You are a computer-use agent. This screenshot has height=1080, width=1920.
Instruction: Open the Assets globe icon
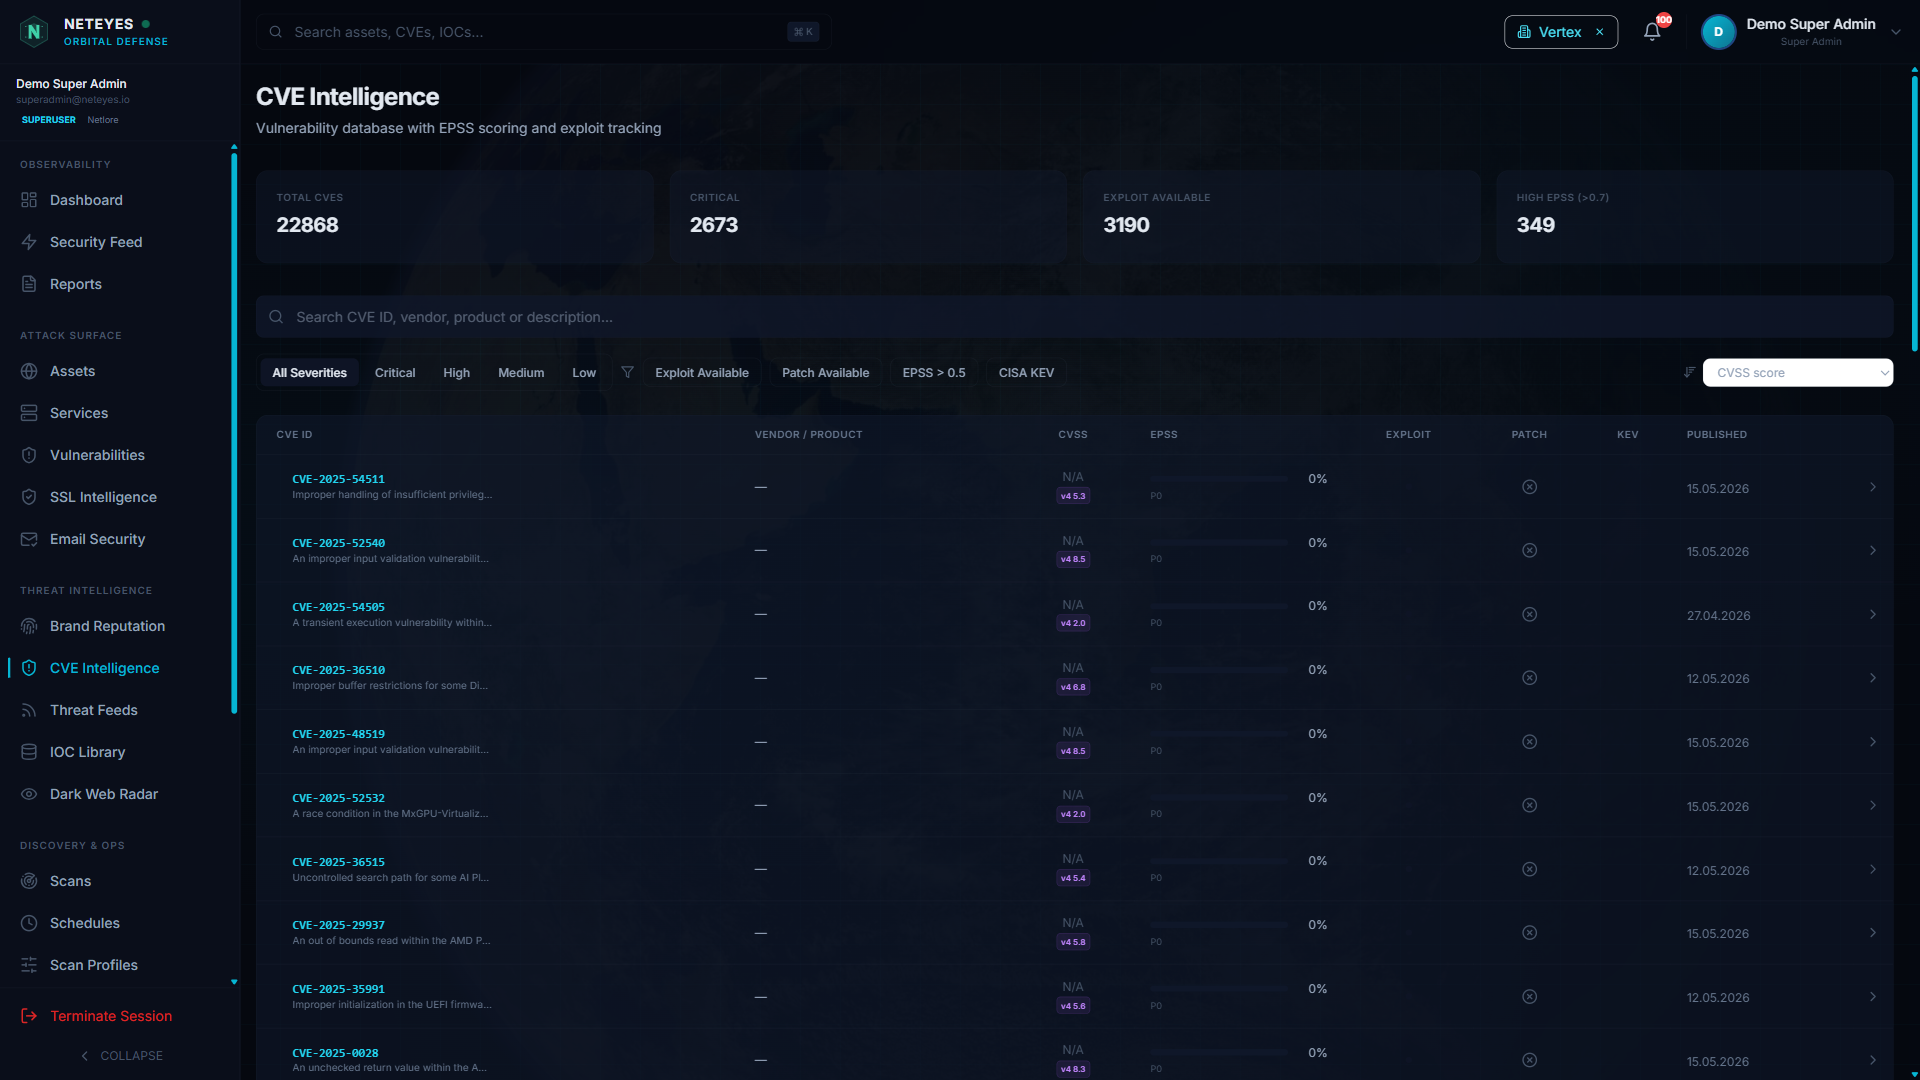point(29,371)
